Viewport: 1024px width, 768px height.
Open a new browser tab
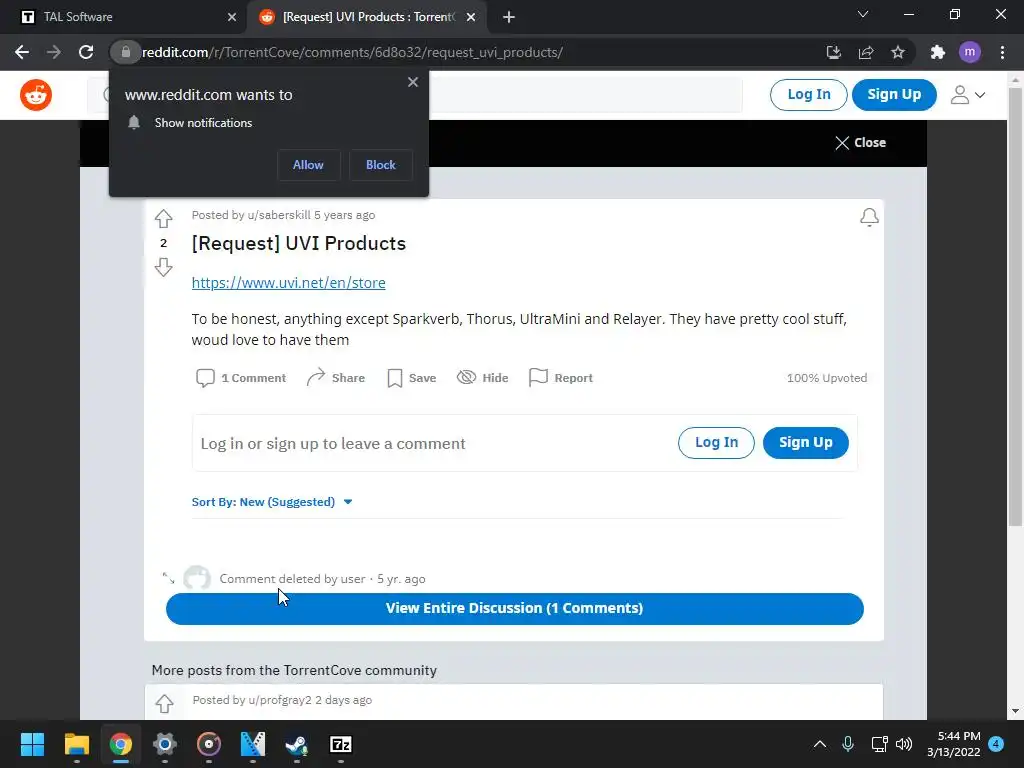click(509, 17)
